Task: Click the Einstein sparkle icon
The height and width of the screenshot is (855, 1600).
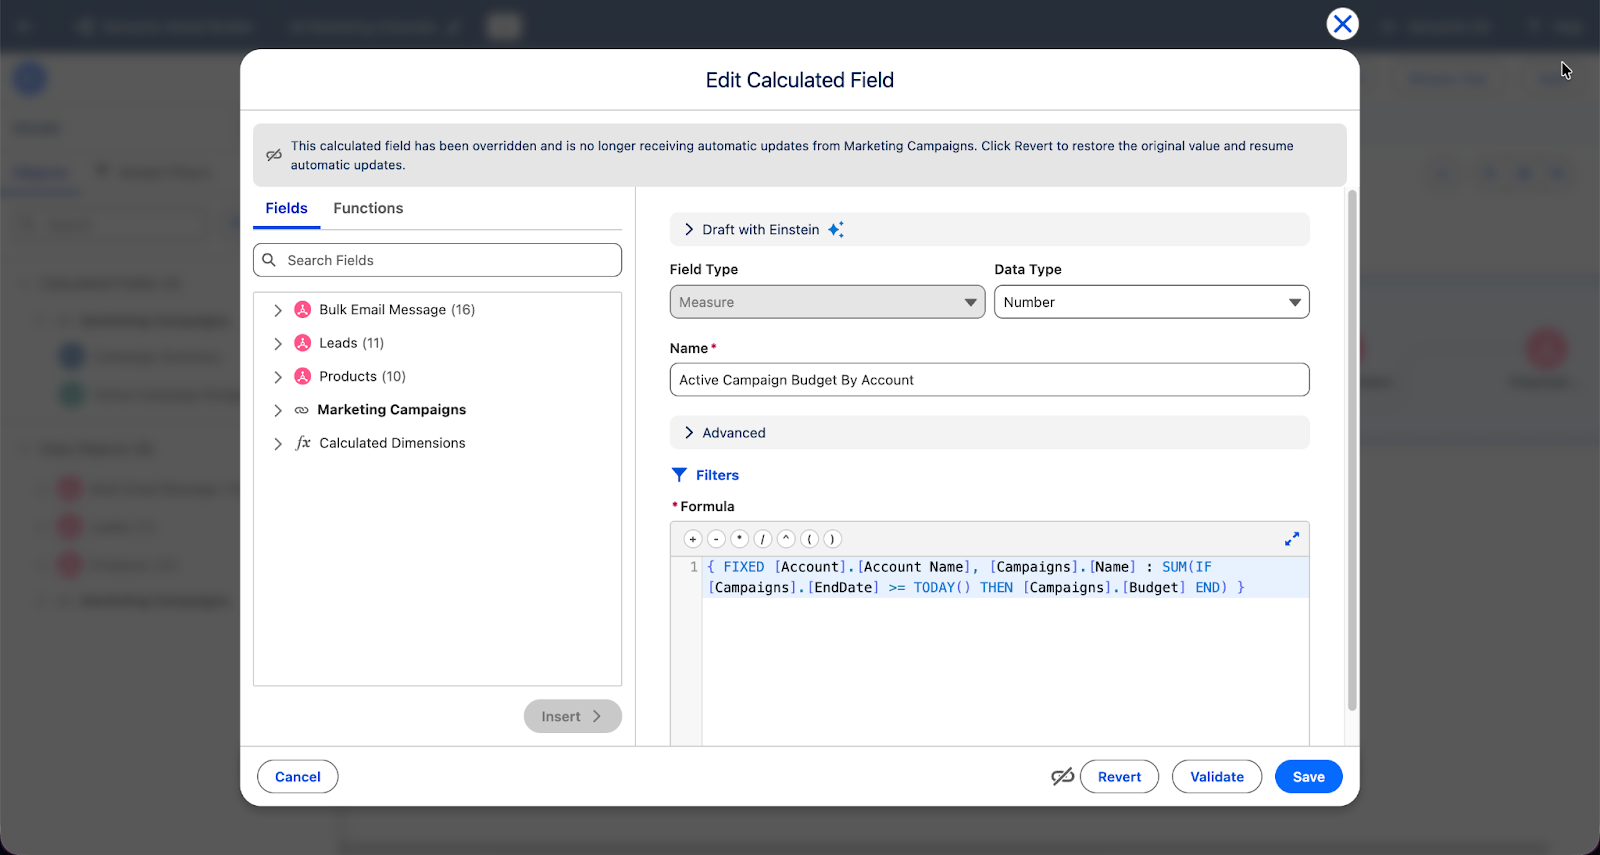Action: [x=836, y=229]
